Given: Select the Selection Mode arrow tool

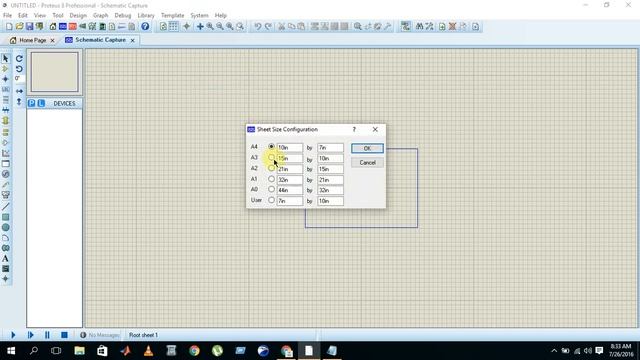Looking at the screenshot, I should 5,59.
